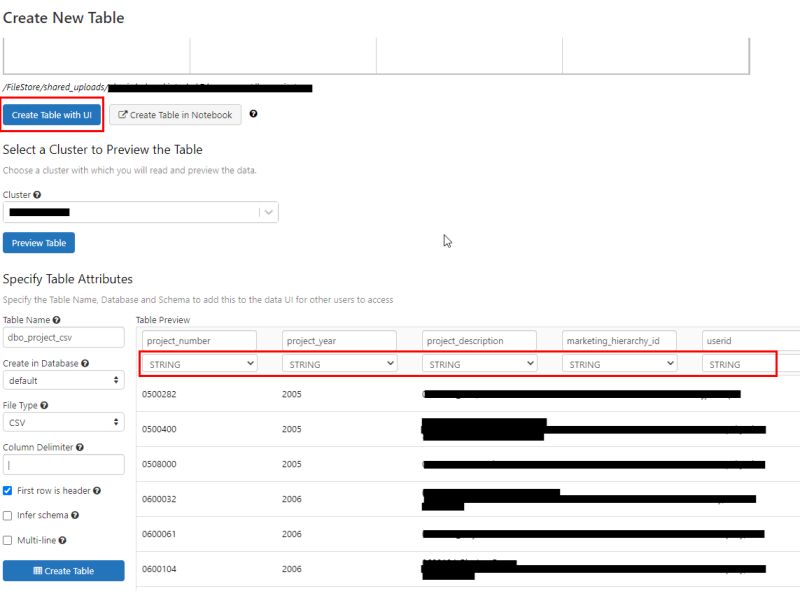This screenshot has width=800, height=591.
Task: Click help icon beside Table Name
Action: pyautogui.click(x=56, y=318)
